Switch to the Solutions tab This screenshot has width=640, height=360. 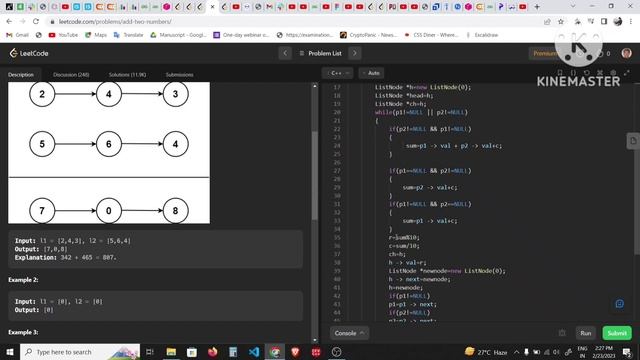127,75
